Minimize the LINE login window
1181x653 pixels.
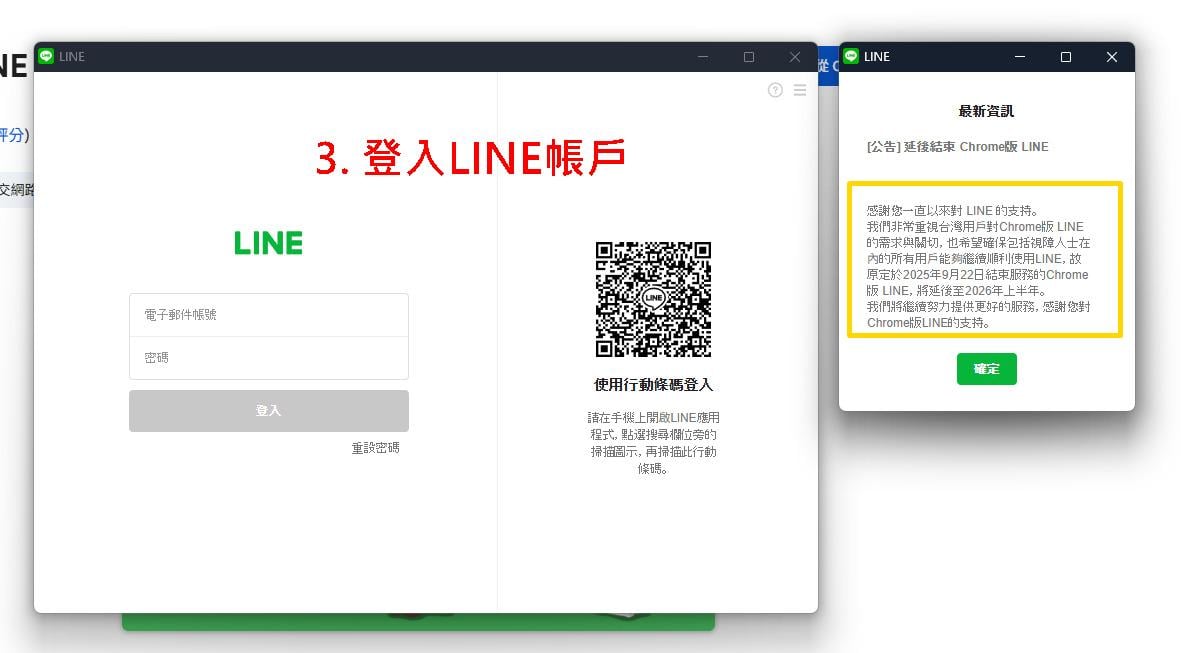point(703,57)
